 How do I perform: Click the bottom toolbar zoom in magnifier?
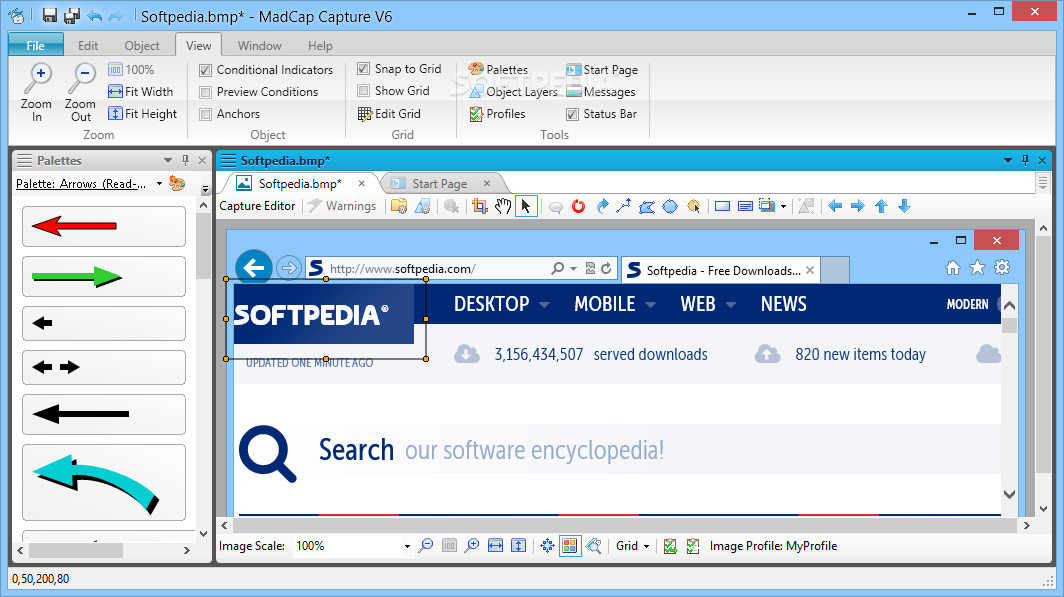tap(472, 545)
